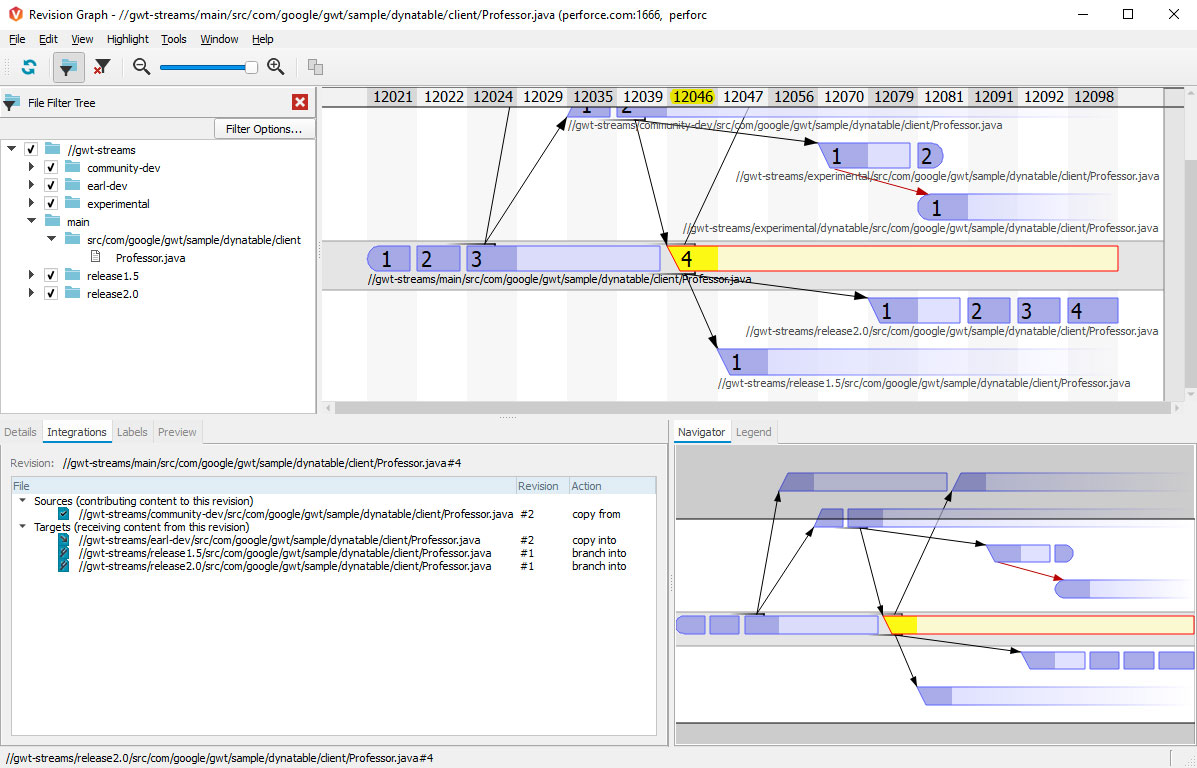Click the zoom out magnifier icon

click(141, 67)
